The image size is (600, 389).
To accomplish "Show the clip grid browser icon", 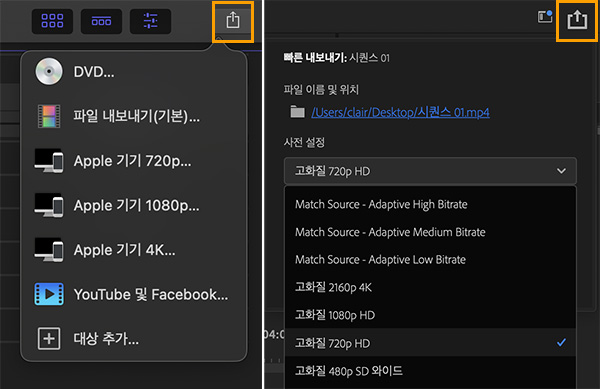I will (52, 21).
